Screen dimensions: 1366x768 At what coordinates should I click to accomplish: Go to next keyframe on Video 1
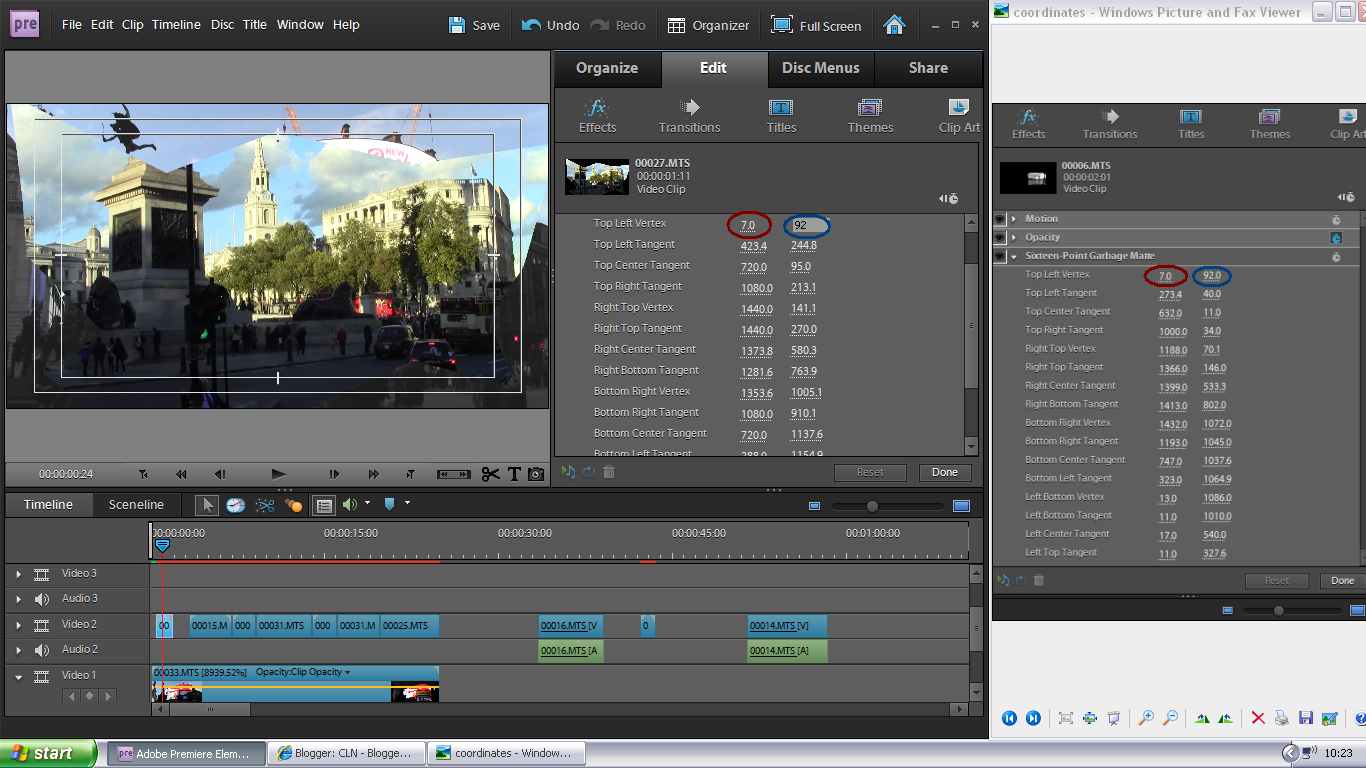pyautogui.click(x=108, y=695)
